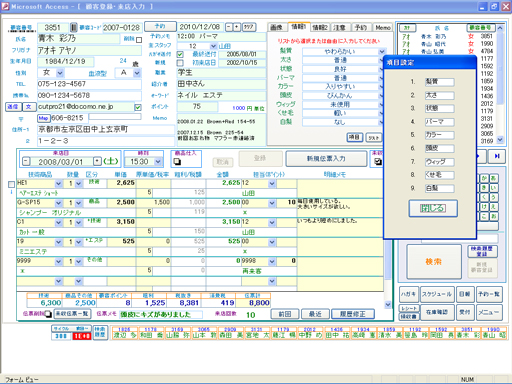Click the slip detail scrollbar down arrow
Image resolution: width=512 pixels, height=384 pixels.
point(388,304)
